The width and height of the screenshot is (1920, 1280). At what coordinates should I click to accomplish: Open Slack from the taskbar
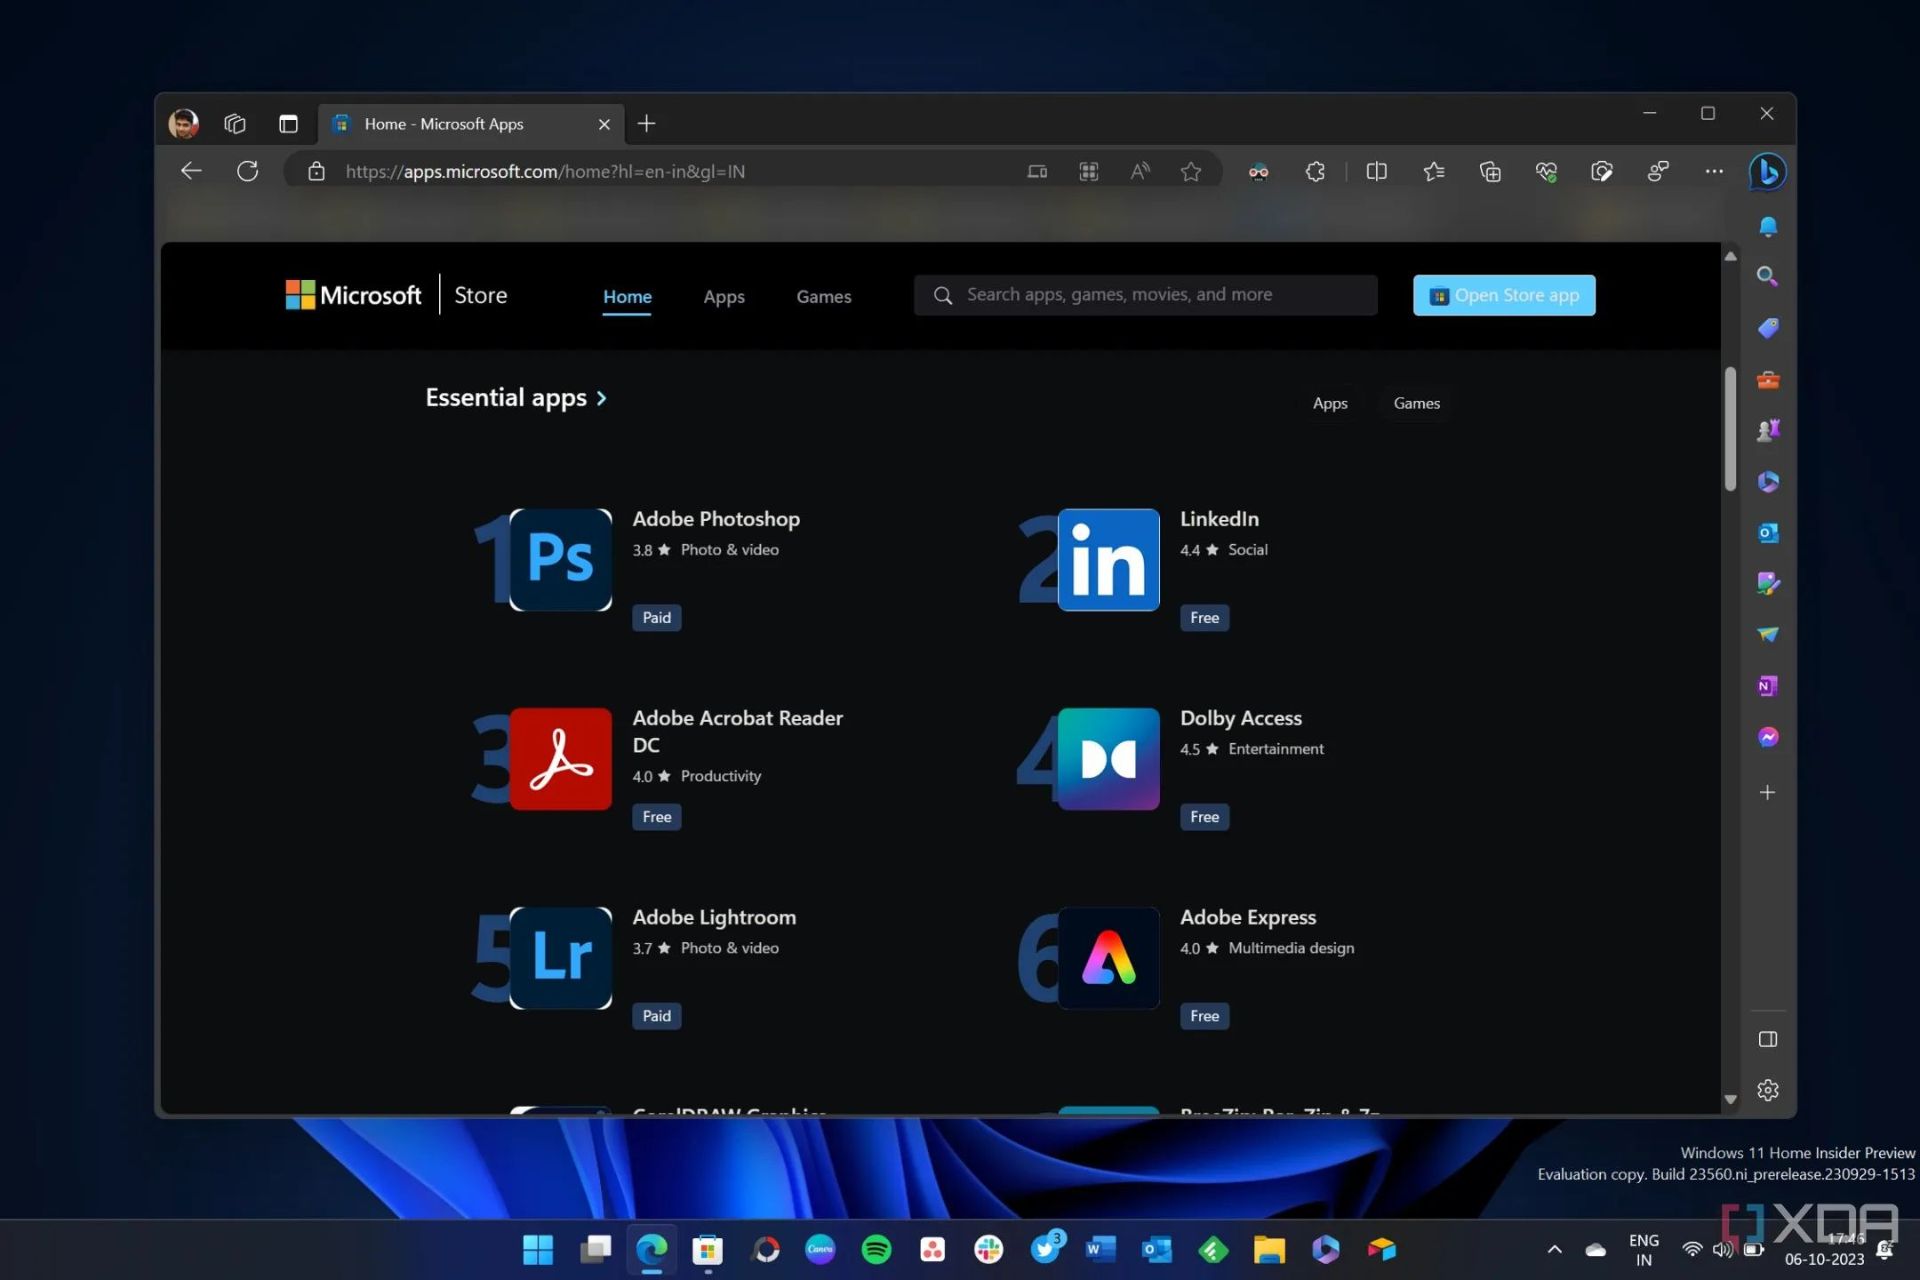pos(989,1250)
